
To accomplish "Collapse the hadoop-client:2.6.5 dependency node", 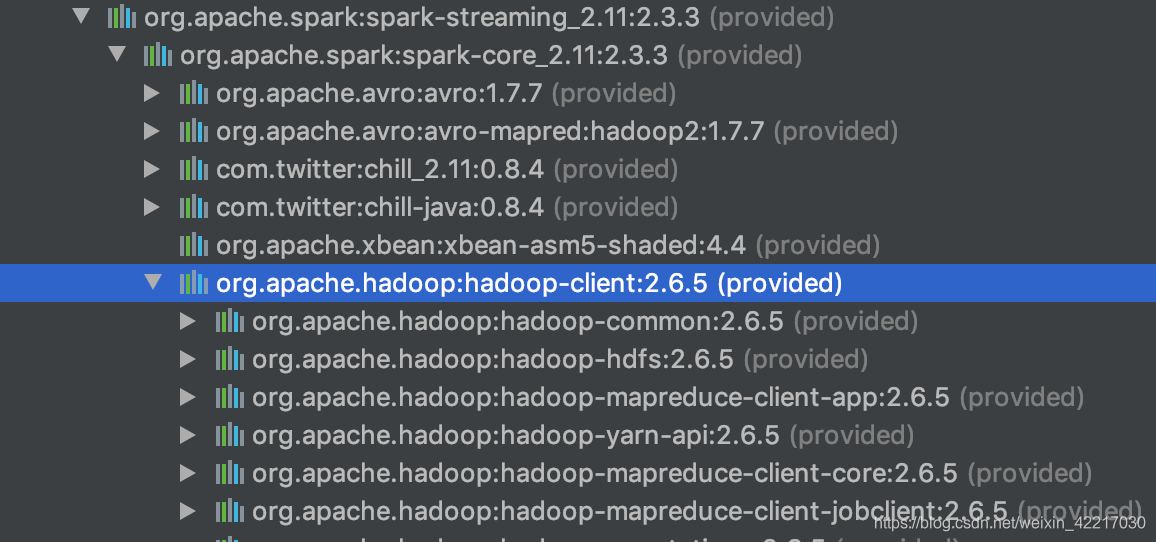I will [153, 282].
